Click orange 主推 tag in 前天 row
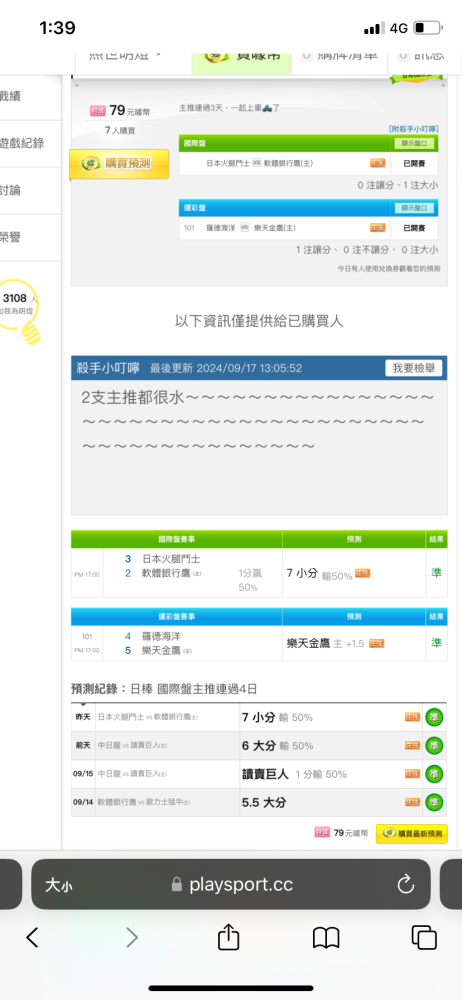 point(412,745)
